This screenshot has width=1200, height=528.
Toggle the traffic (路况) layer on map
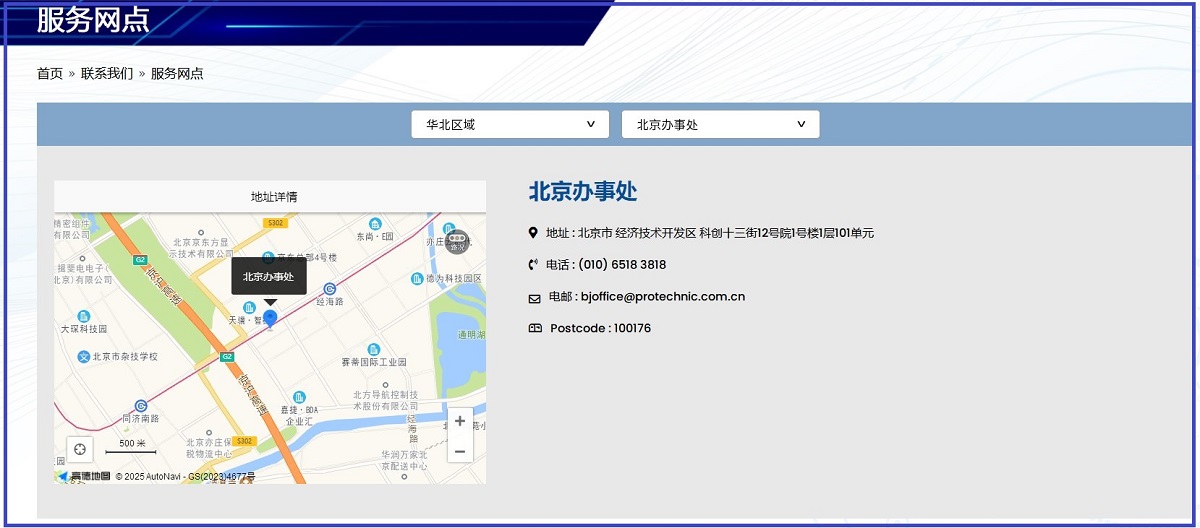[x=457, y=241]
